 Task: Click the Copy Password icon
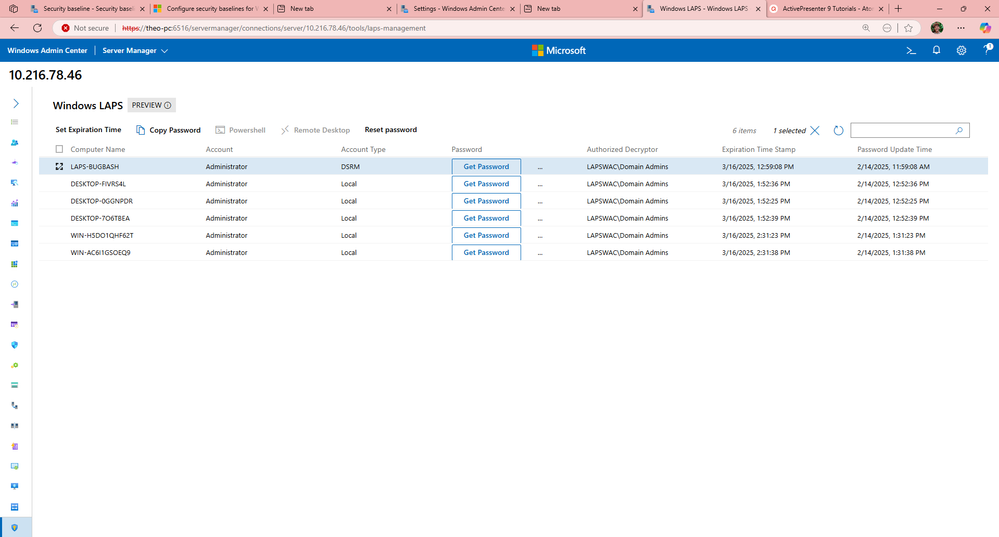140,130
